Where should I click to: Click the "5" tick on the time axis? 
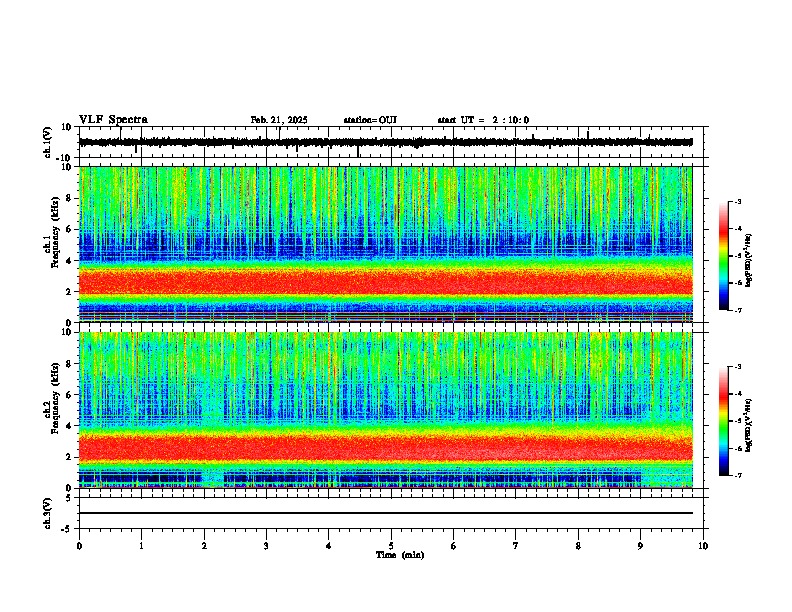[391, 546]
